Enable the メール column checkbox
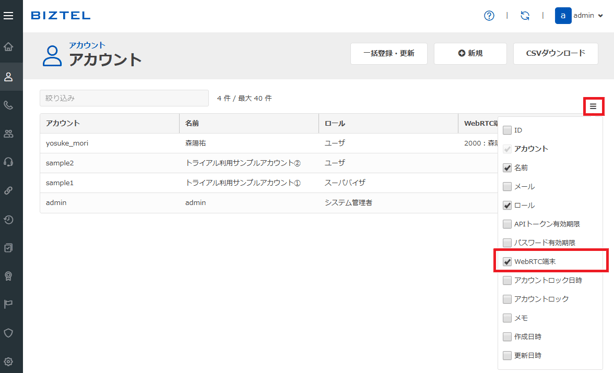The image size is (614, 373). (x=507, y=186)
